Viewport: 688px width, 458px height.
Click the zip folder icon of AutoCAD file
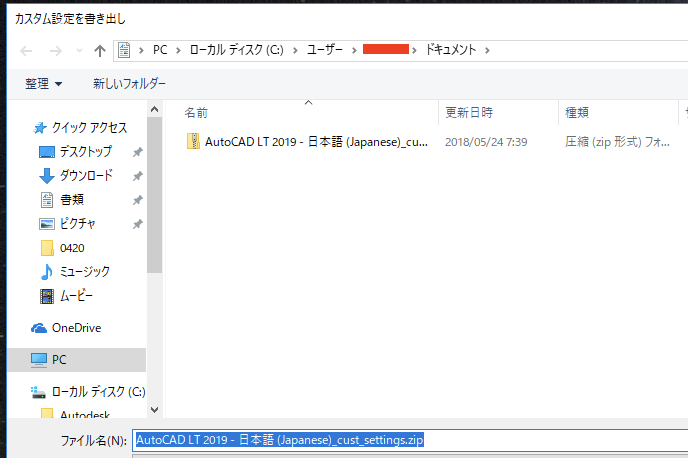[x=193, y=141]
